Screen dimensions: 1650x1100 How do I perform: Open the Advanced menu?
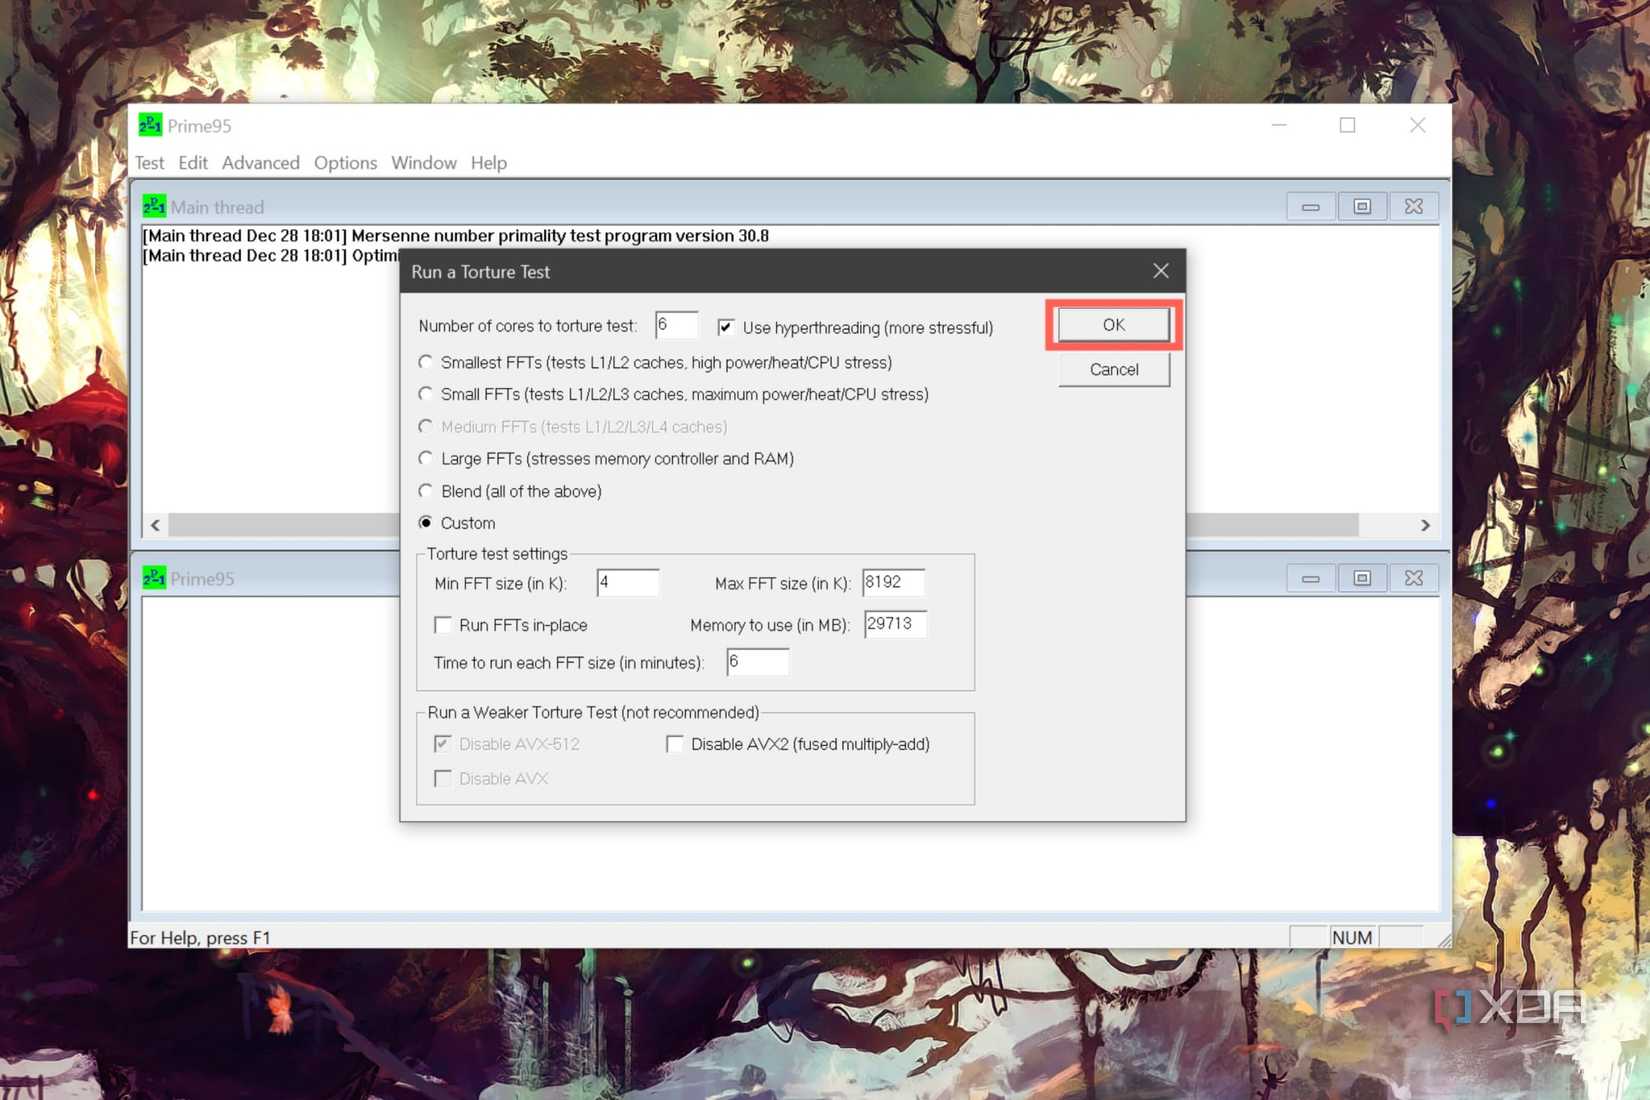[260, 163]
